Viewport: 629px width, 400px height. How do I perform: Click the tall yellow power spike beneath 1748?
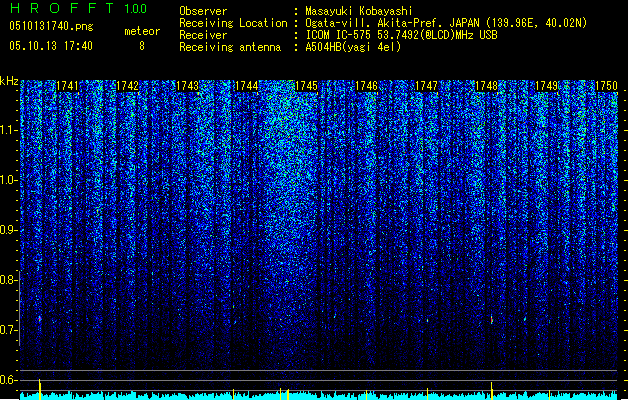[x=491, y=390]
